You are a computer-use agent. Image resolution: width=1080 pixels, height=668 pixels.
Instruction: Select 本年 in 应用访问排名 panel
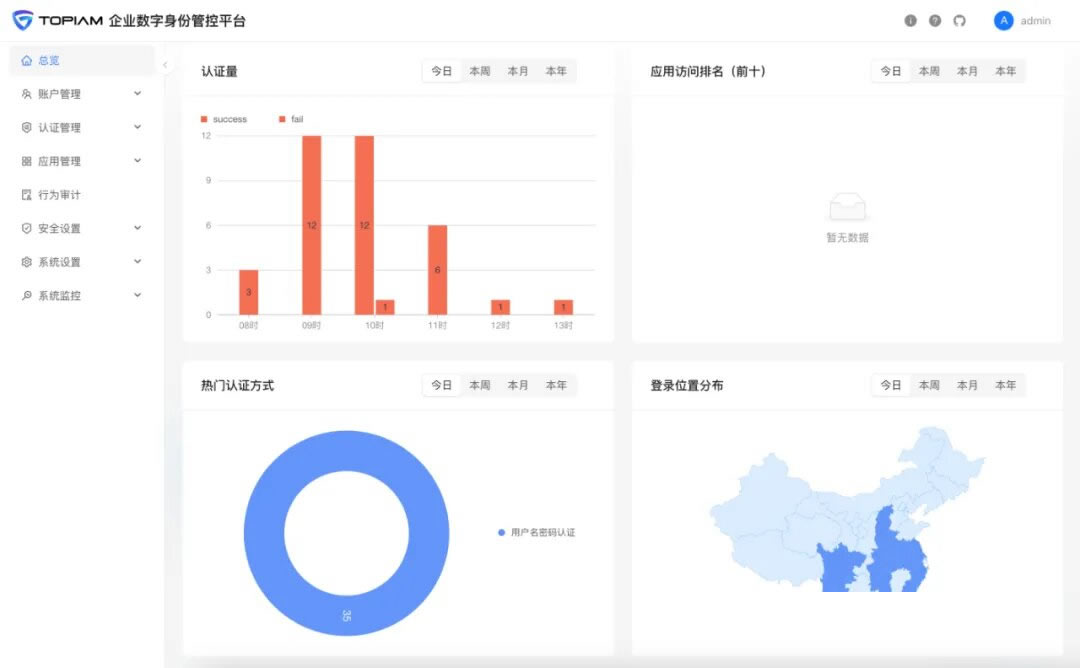coord(1006,71)
